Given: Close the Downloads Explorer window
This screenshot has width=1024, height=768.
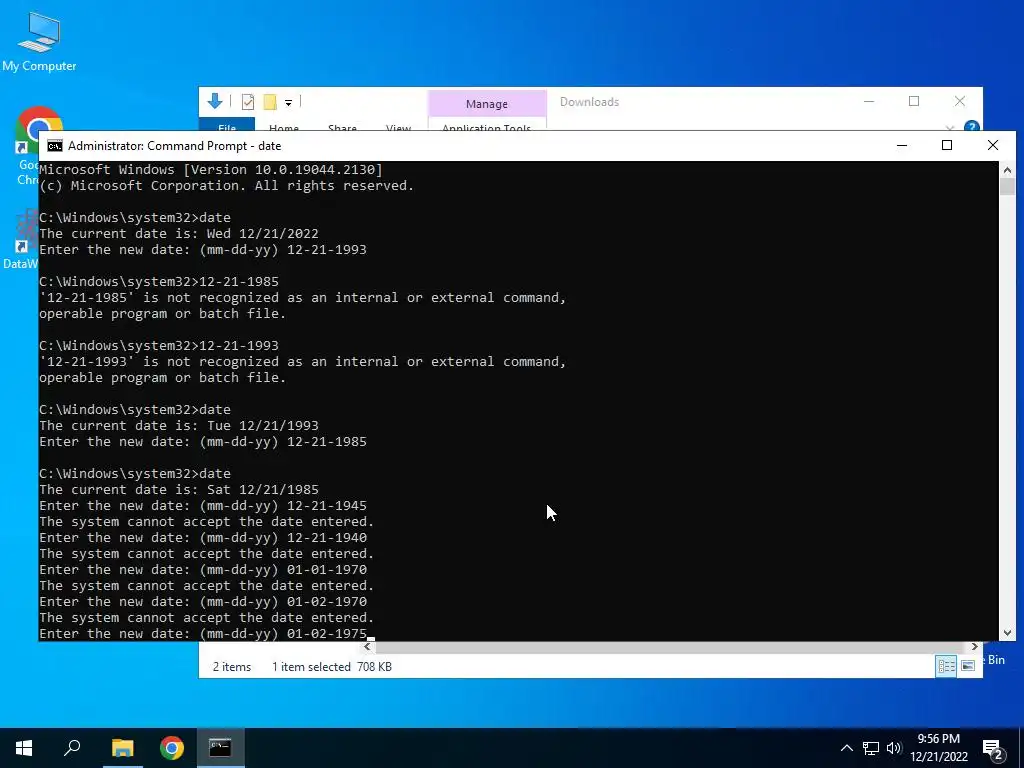Looking at the screenshot, I should pos(959,101).
